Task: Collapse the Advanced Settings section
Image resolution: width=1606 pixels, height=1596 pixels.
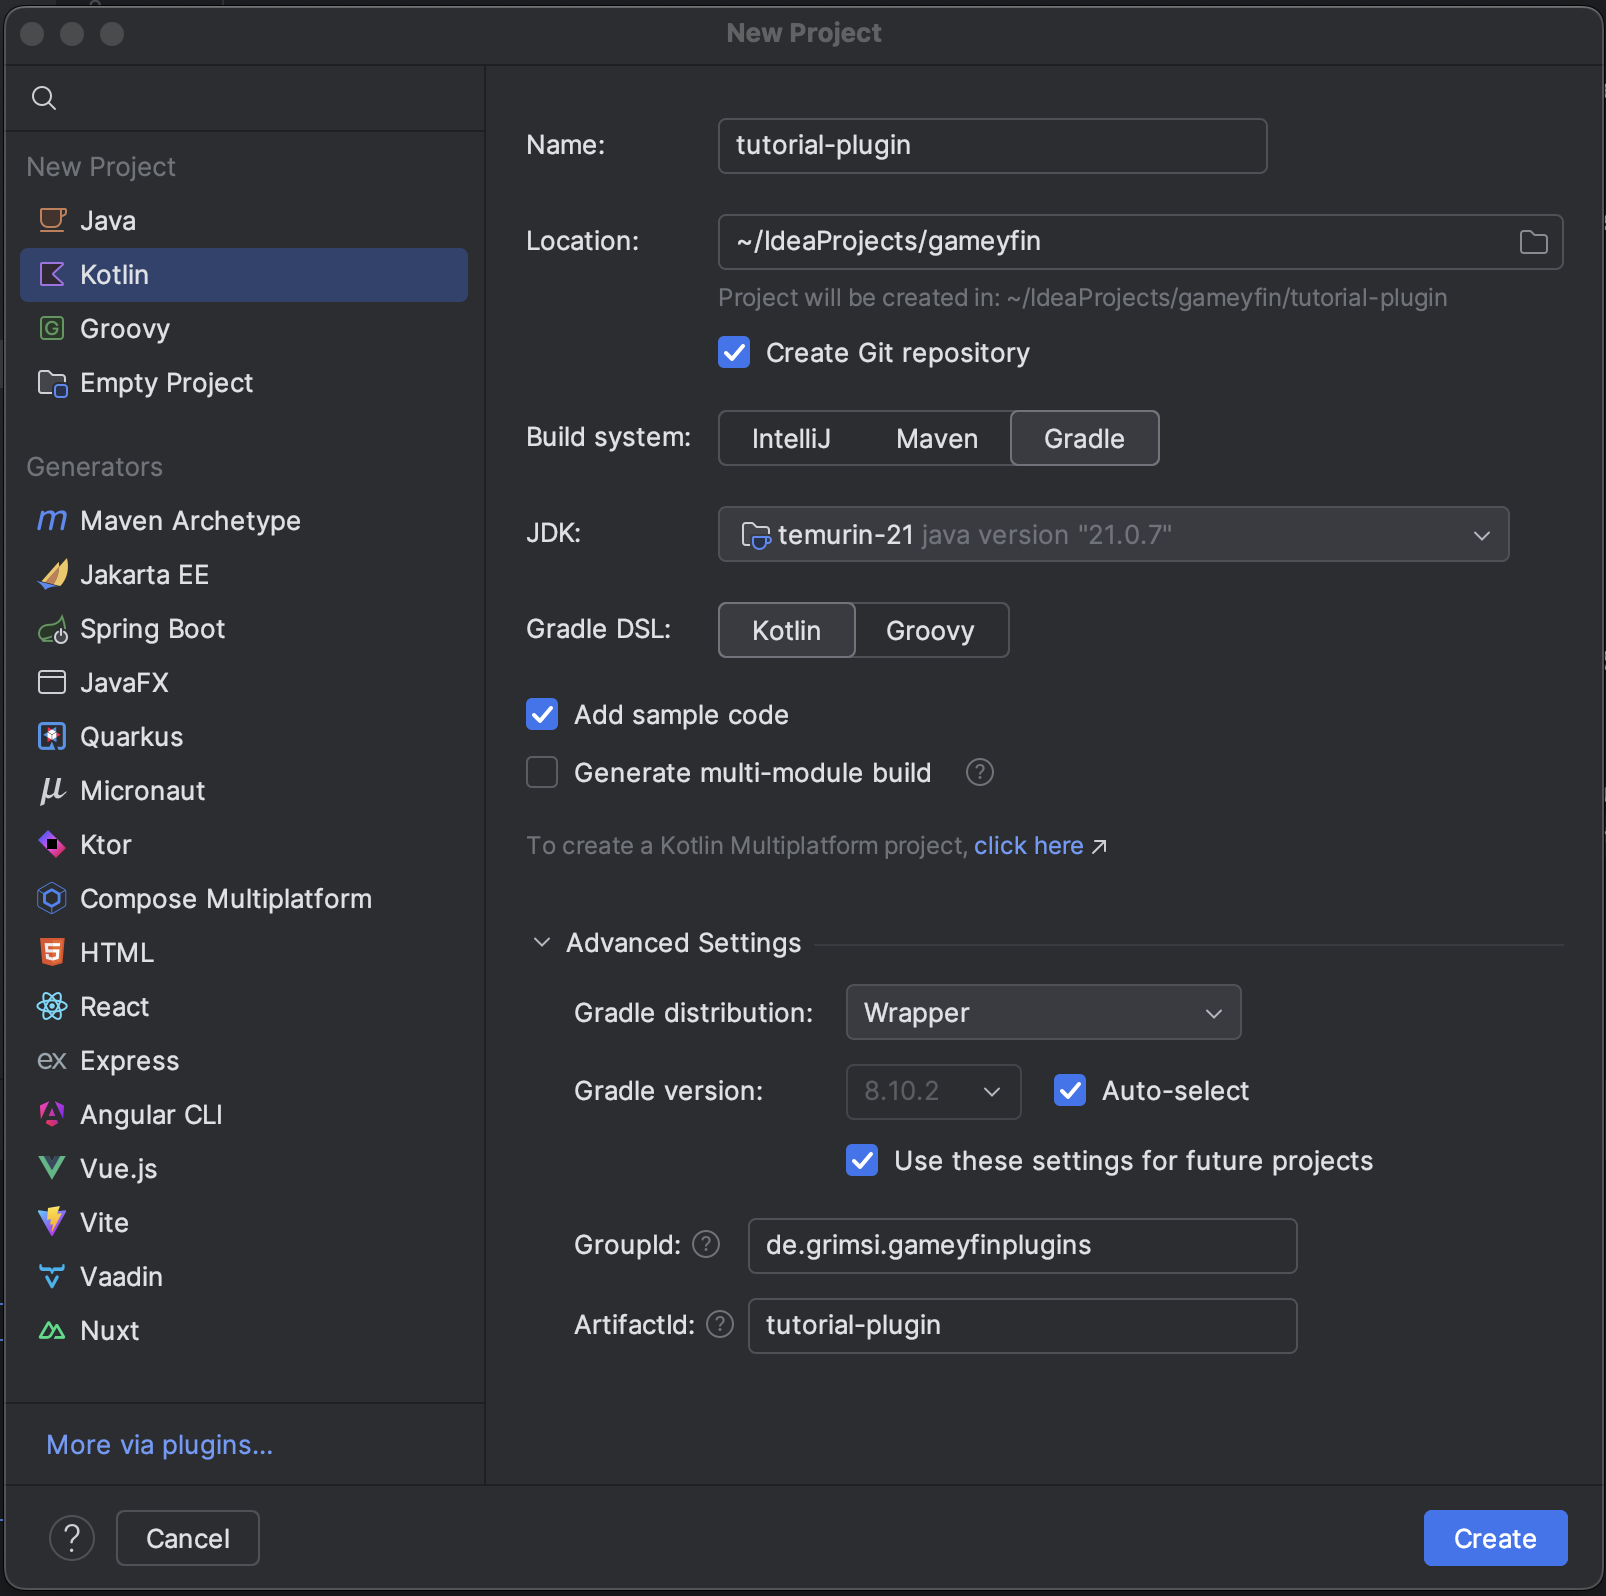Action: [542, 942]
